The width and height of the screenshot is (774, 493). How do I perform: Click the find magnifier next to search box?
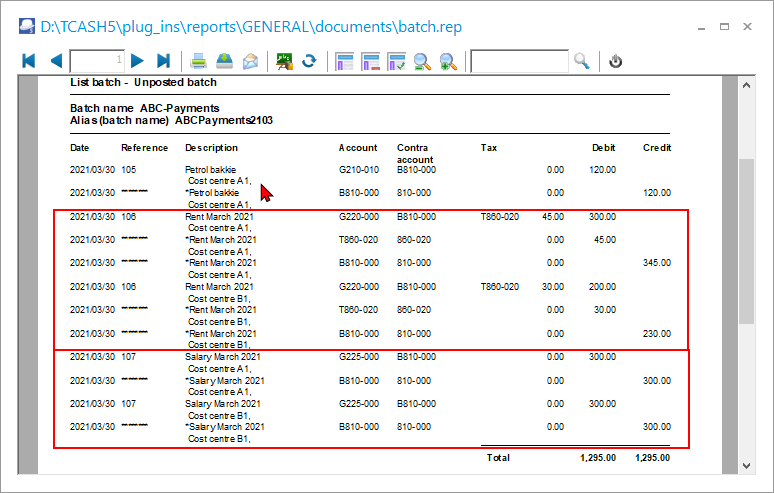tap(582, 62)
